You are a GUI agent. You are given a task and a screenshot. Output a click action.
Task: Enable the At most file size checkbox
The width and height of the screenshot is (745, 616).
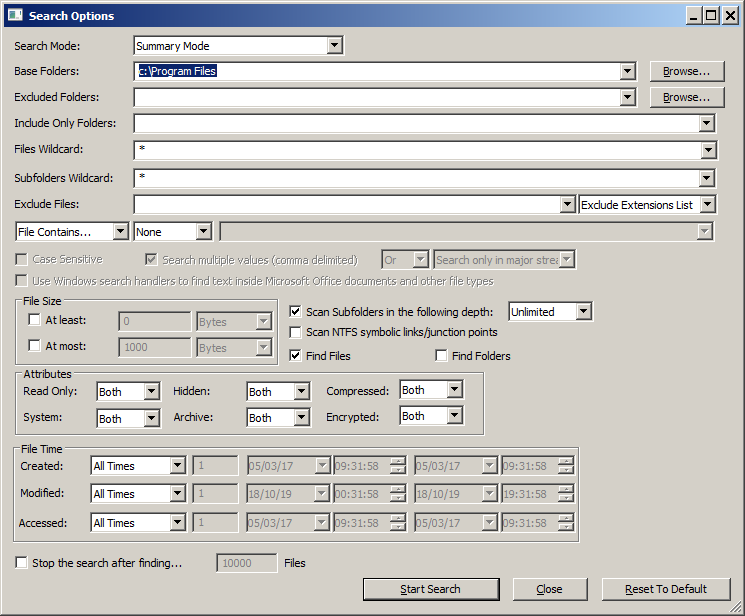(x=35, y=346)
